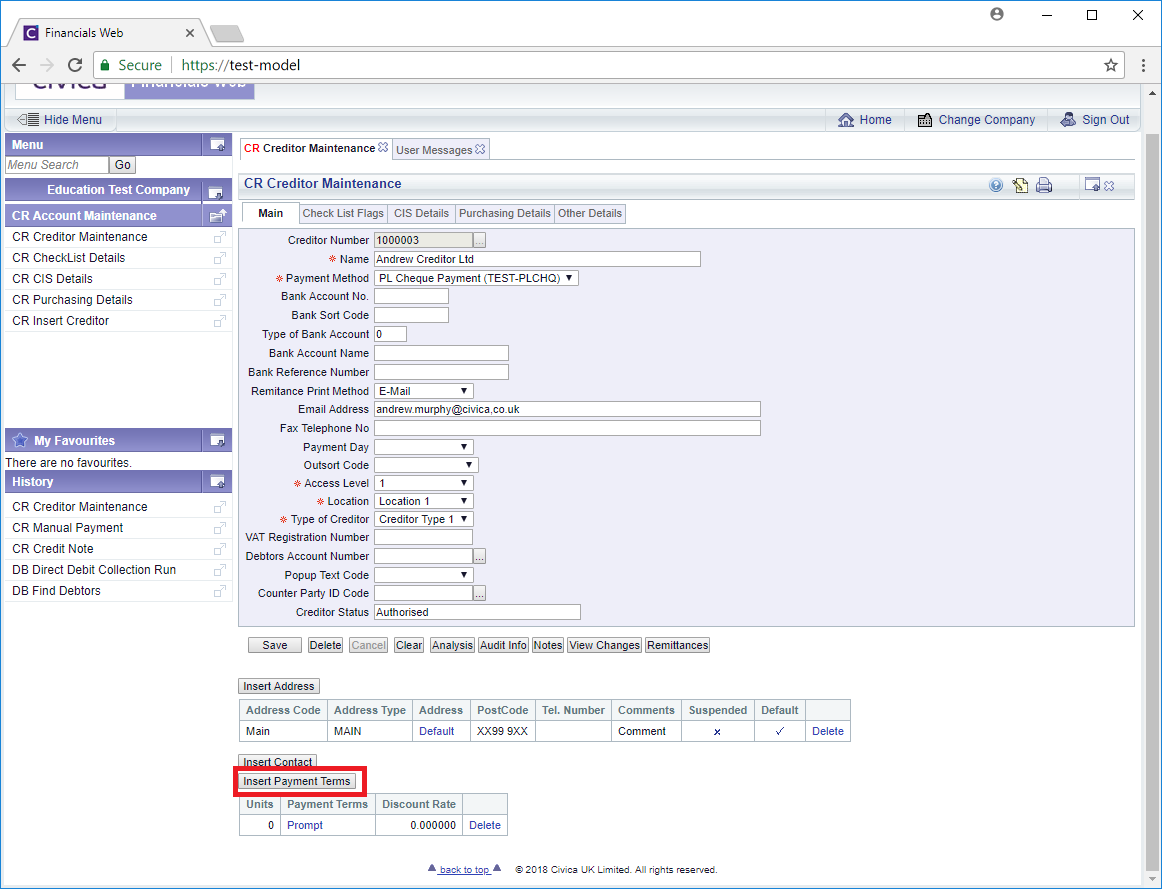
Task: Click new-window icon beside DB Find Debtors
Action: click(219, 591)
